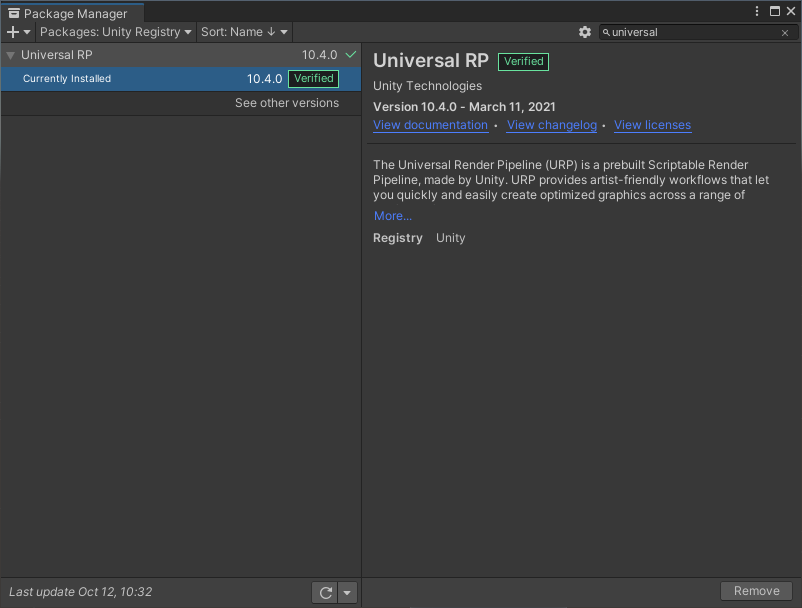Screen dimensions: 802x608
Task: Click See other versions
Action: tap(287, 103)
